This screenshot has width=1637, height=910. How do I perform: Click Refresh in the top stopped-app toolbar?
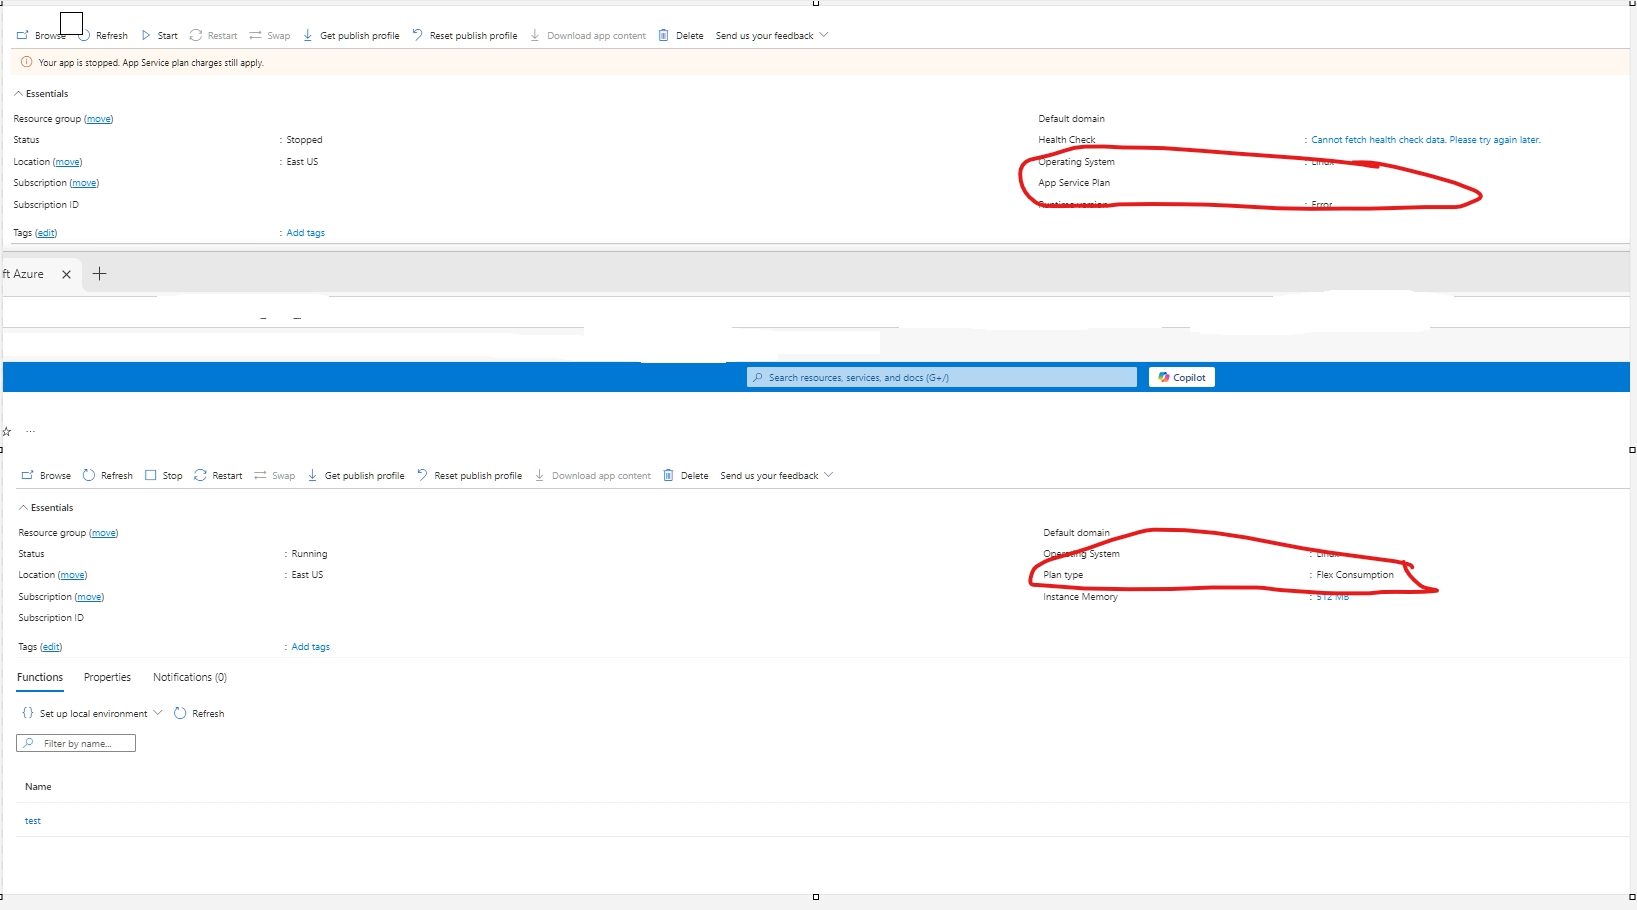pos(104,35)
